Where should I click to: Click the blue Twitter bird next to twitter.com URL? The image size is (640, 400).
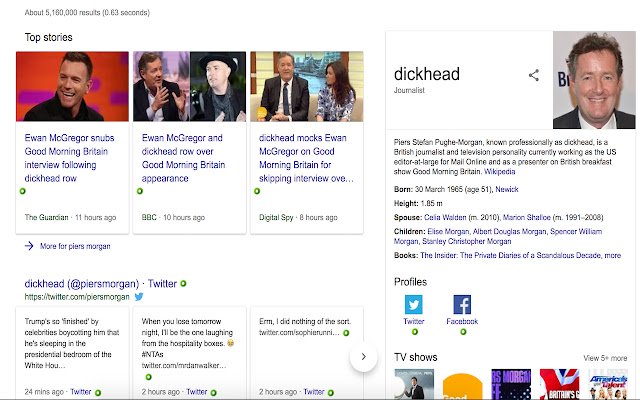click(139, 297)
